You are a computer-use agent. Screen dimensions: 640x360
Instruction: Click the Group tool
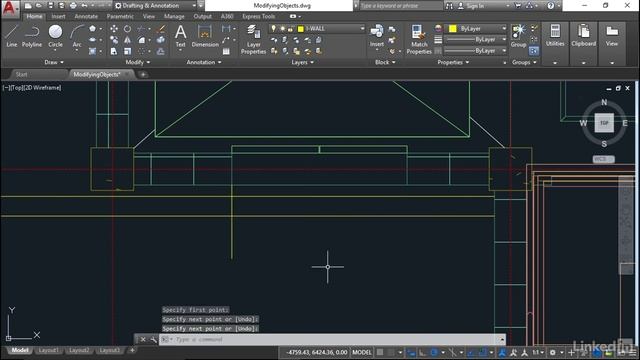(x=518, y=36)
